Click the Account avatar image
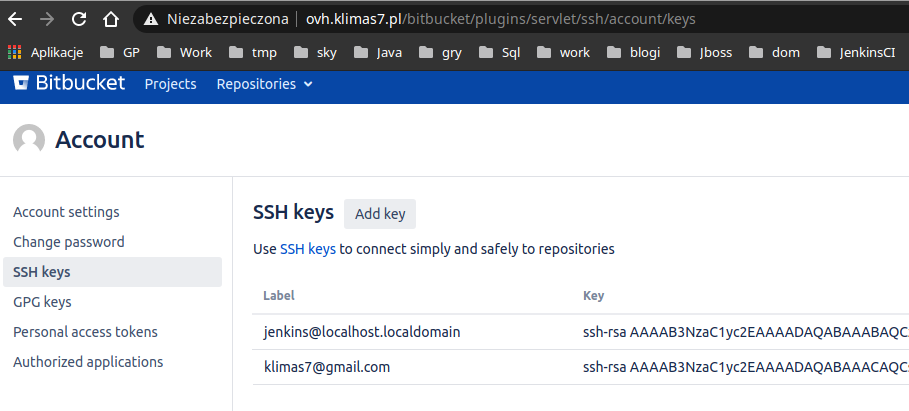Image resolution: width=909 pixels, height=411 pixels. (x=29, y=140)
